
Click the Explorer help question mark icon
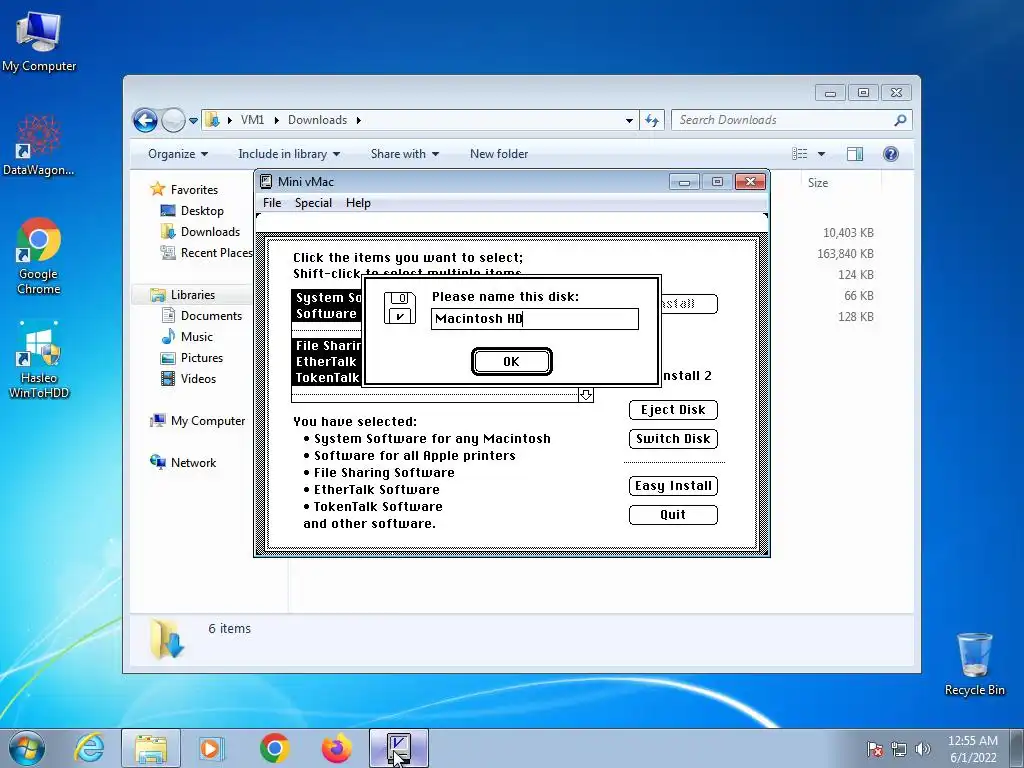click(890, 153)
